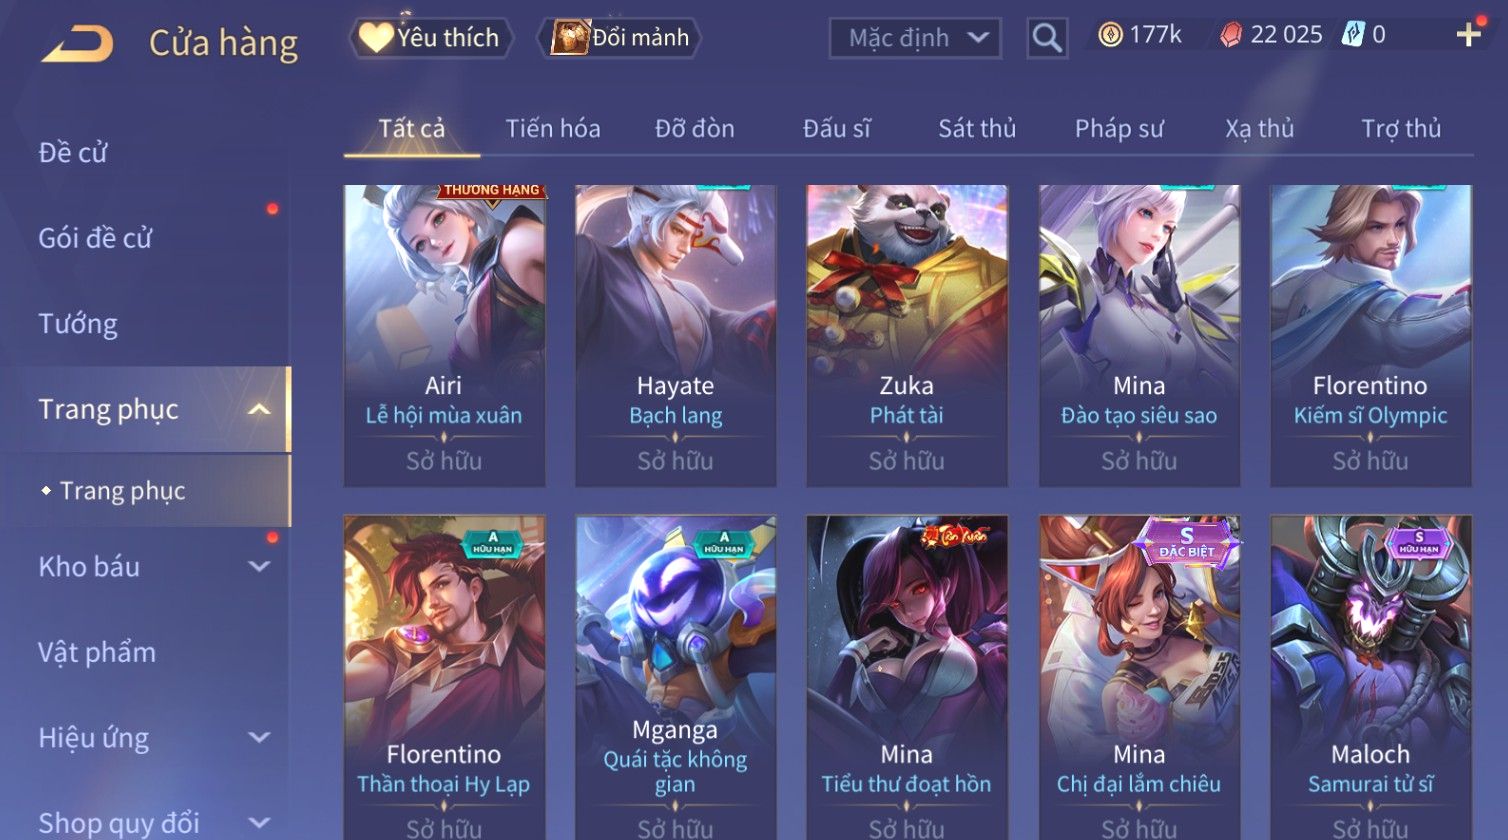Select the Pháp sư tab
The image size is (1508, 840).
1119,129
